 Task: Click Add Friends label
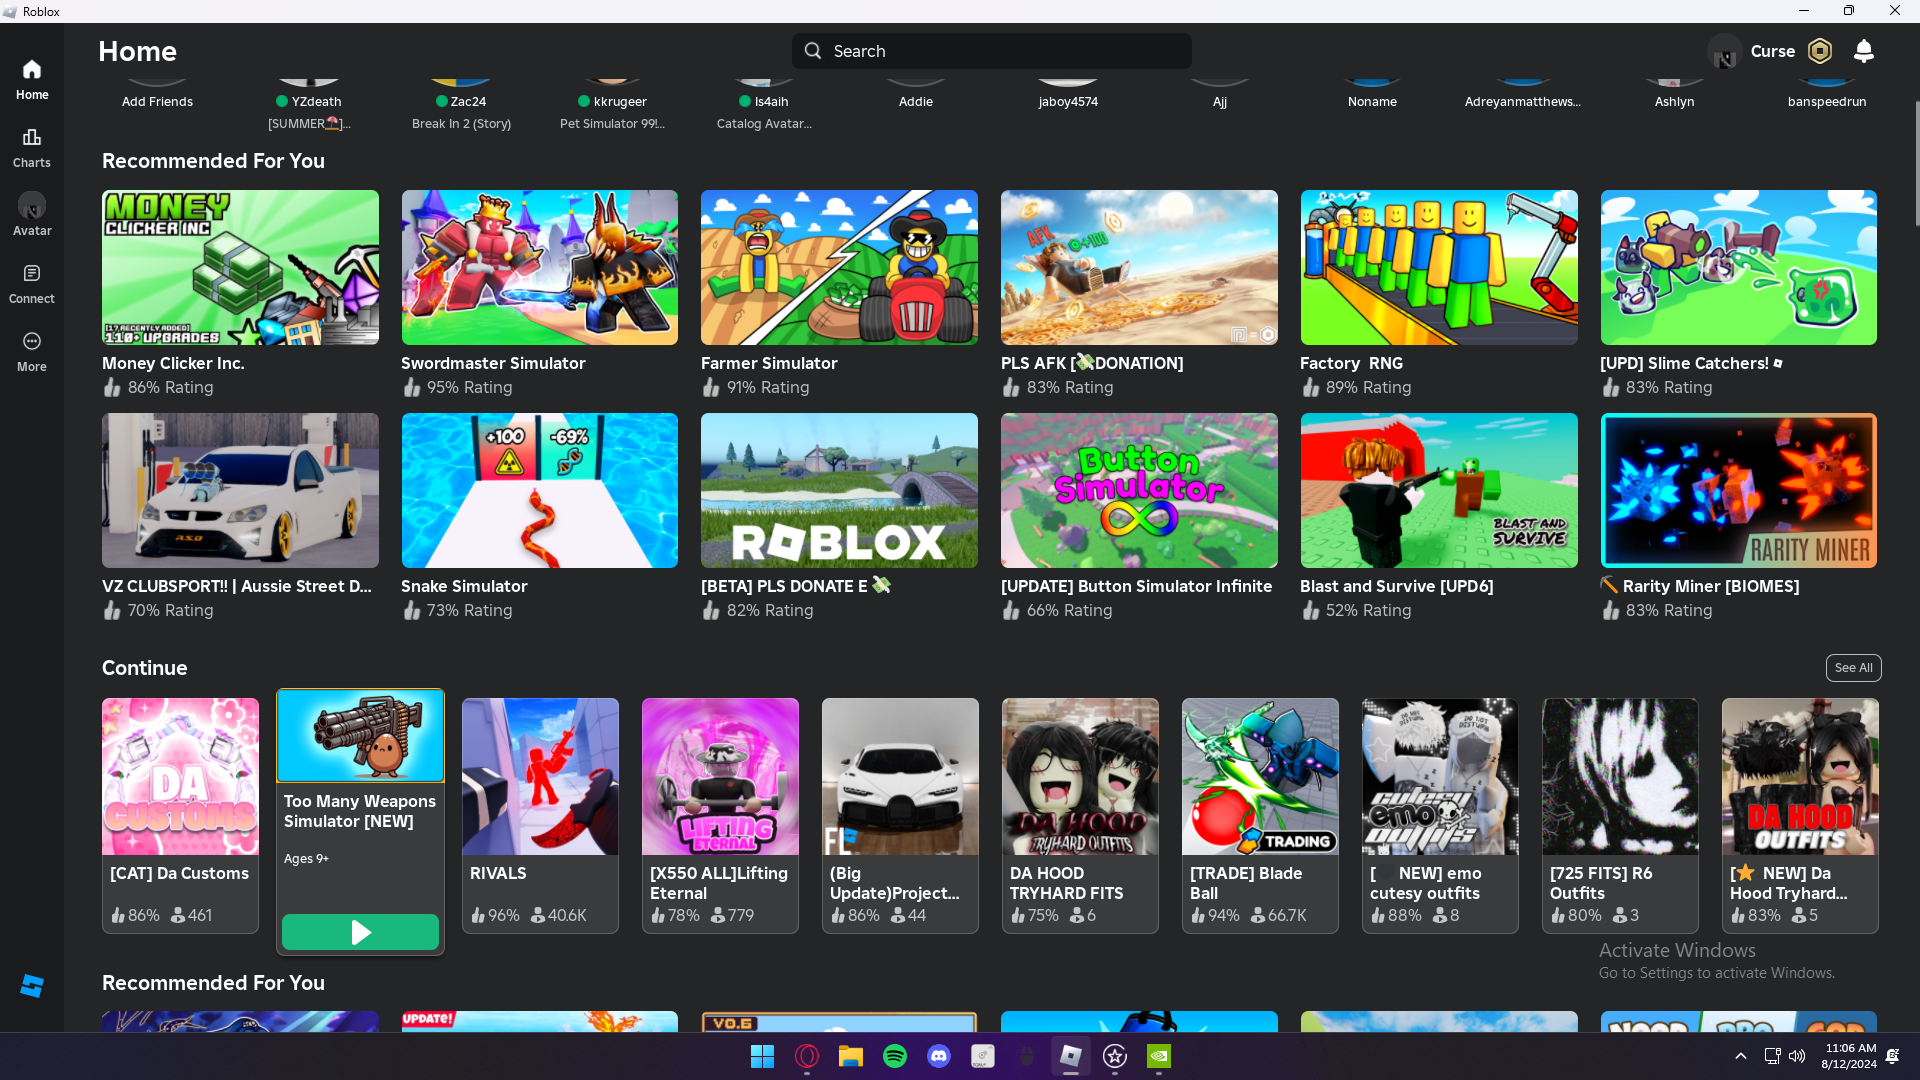157,102
